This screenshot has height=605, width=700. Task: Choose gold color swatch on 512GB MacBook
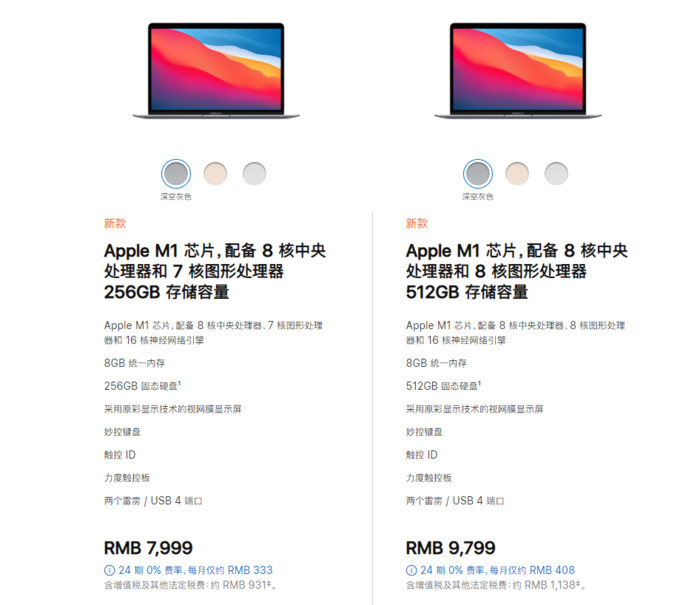(x=517, y=174)
